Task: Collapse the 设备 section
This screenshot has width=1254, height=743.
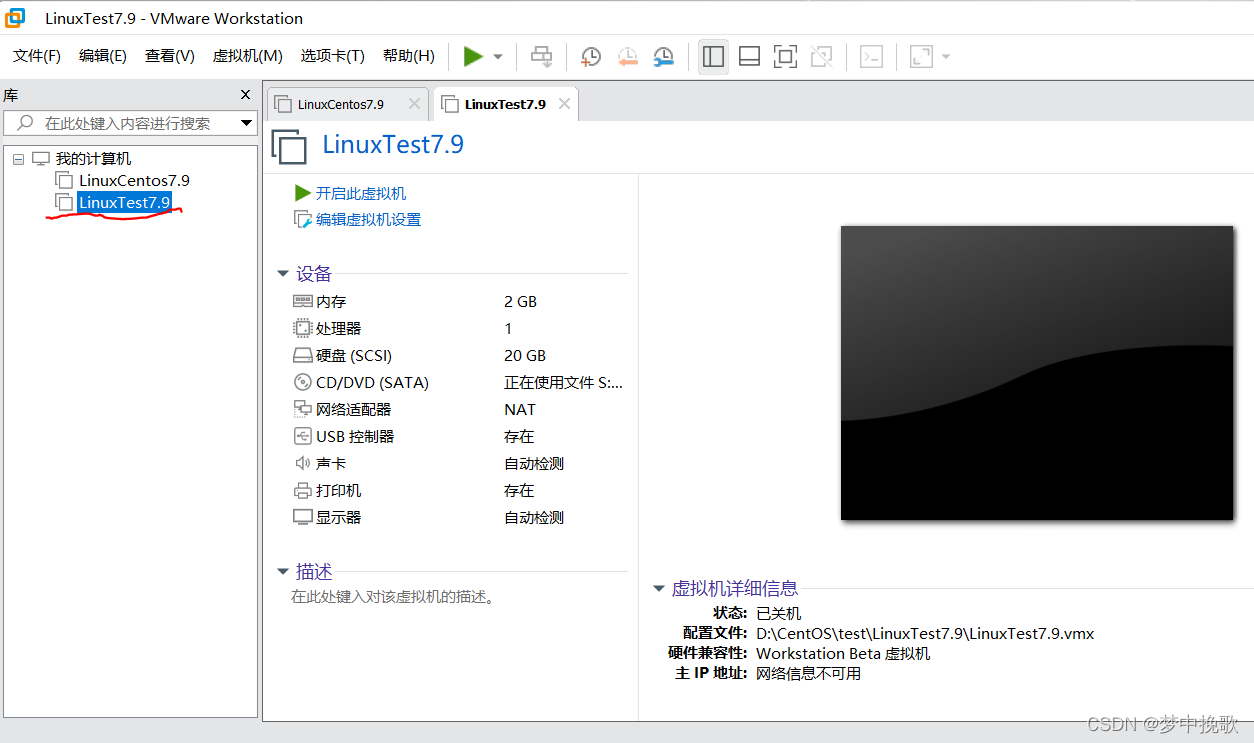Action: [283, 274]
